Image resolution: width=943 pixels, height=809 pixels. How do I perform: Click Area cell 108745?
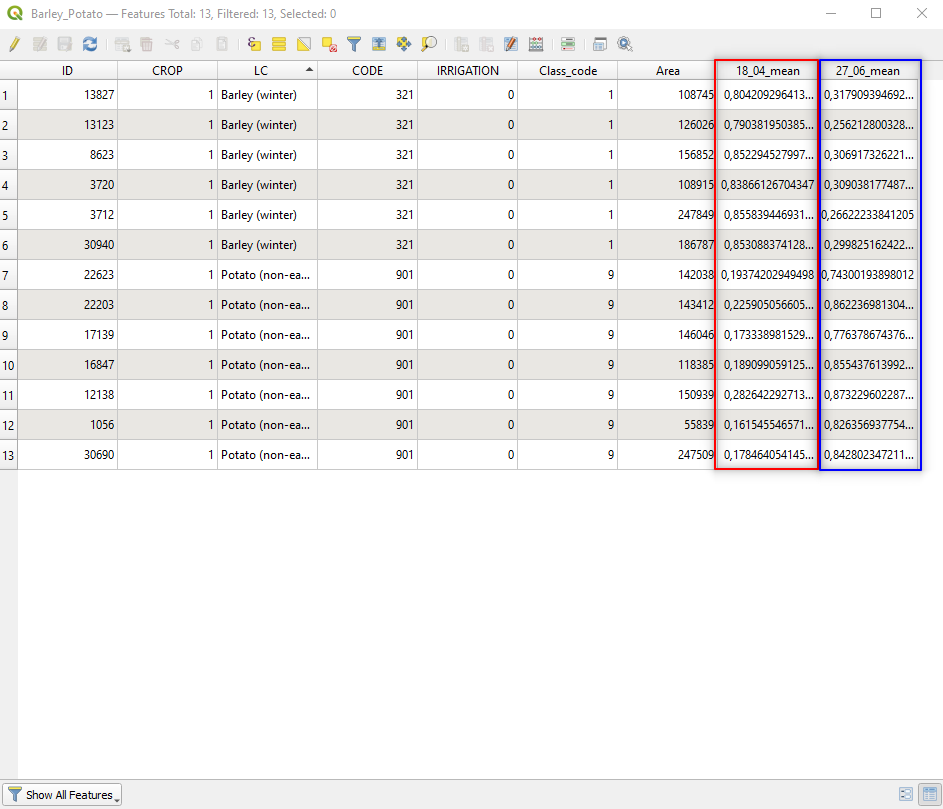tap(667, 94)
